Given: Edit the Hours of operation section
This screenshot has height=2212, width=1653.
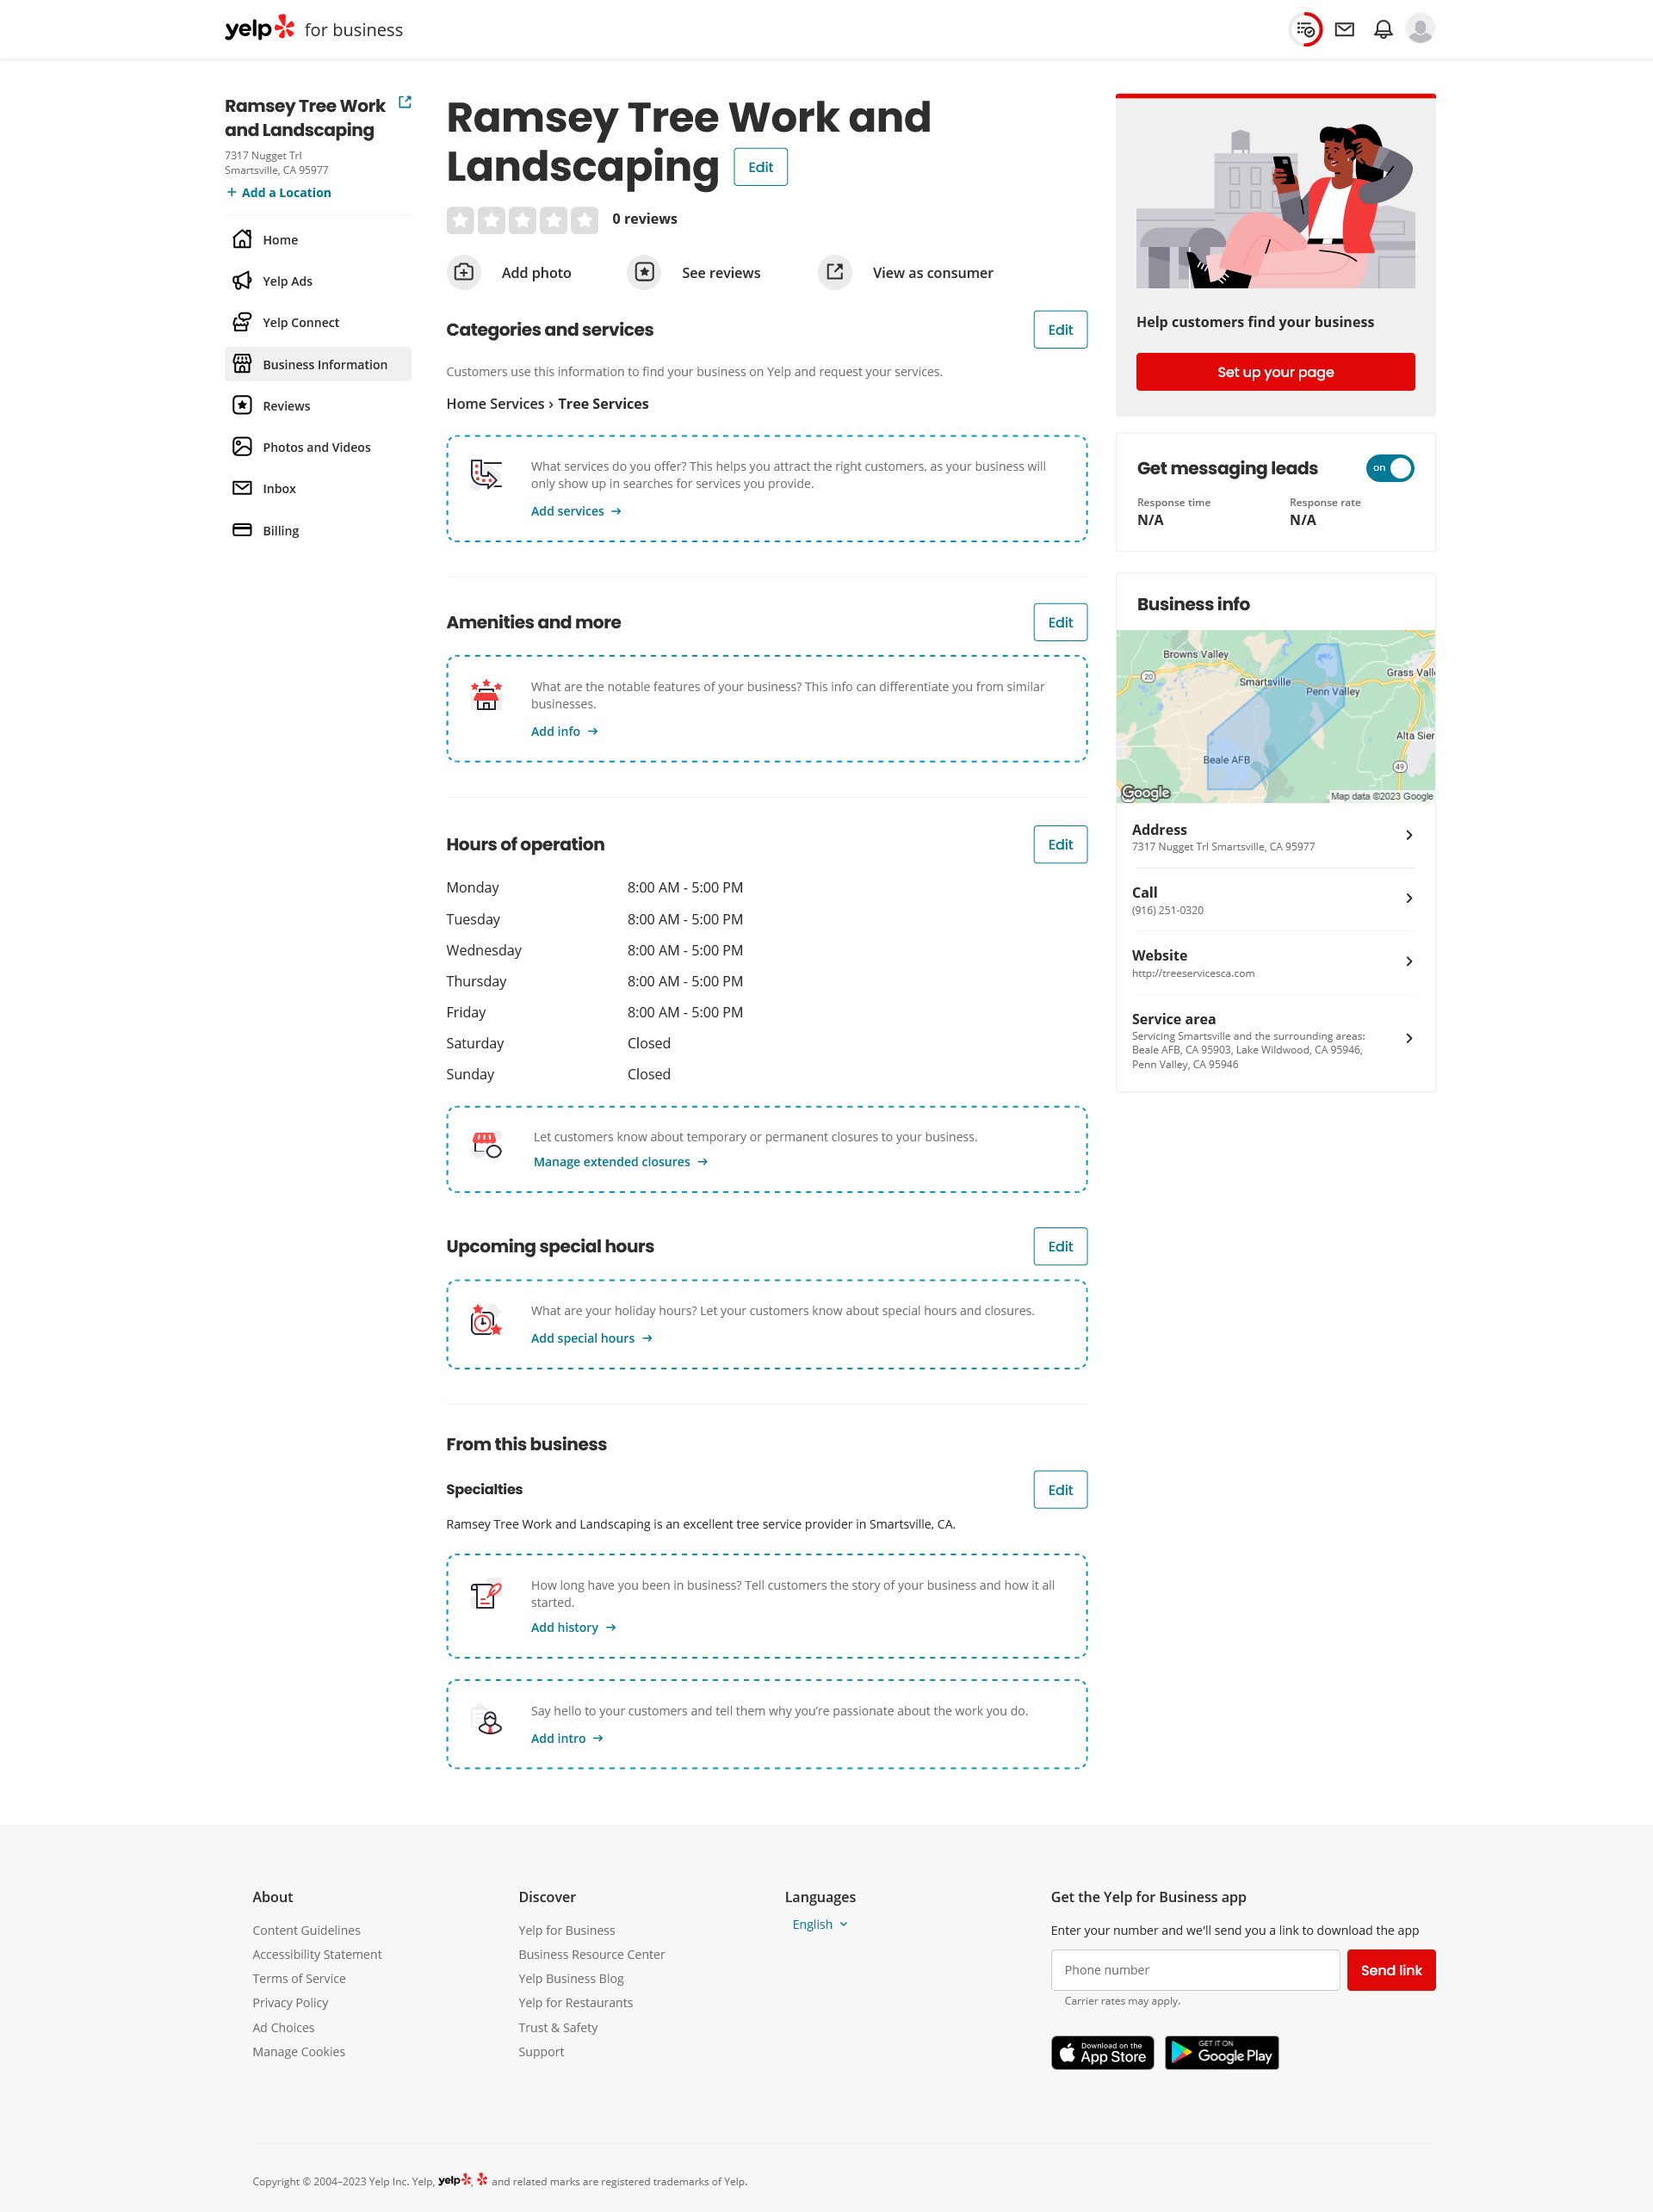Looking at the screenshot, I should pos(1059,845).
